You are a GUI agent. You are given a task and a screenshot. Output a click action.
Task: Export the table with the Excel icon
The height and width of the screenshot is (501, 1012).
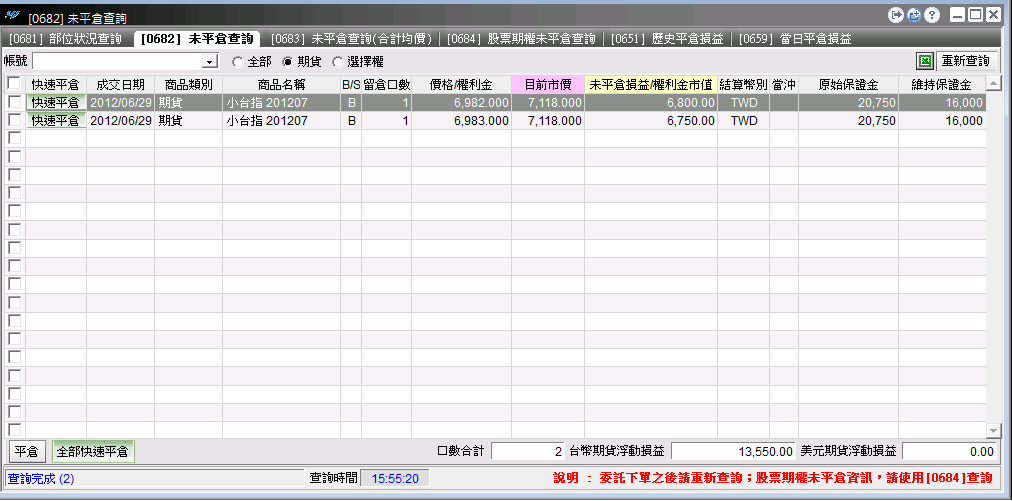(x=924, y=61)
